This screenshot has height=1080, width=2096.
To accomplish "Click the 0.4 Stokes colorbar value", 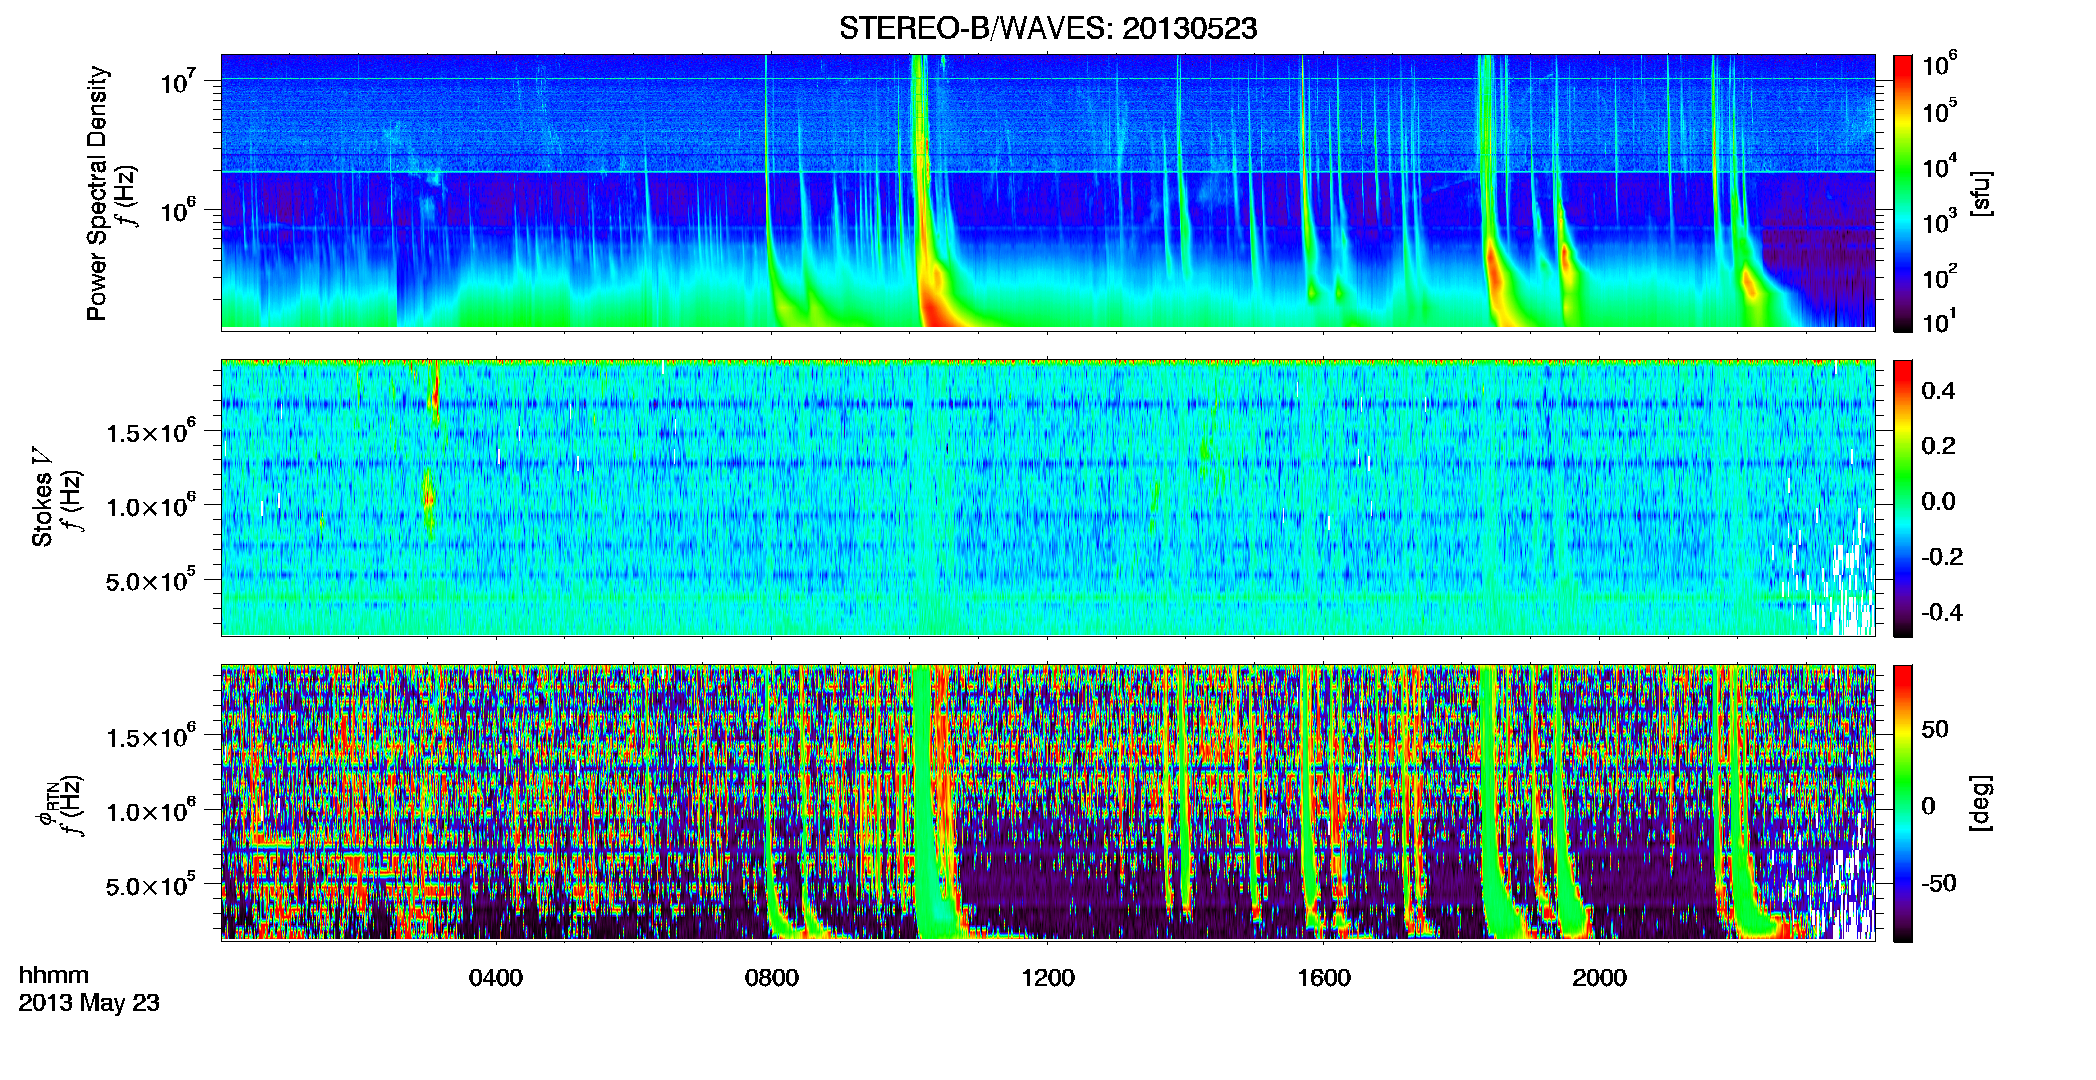I will pyautogui.click(x=1938, y=391).
